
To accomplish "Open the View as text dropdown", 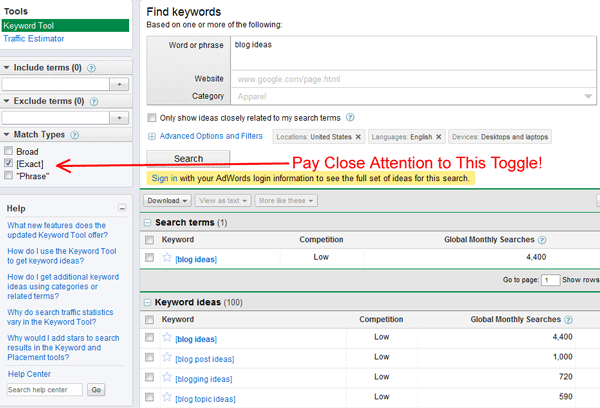I will coord(225,201).
